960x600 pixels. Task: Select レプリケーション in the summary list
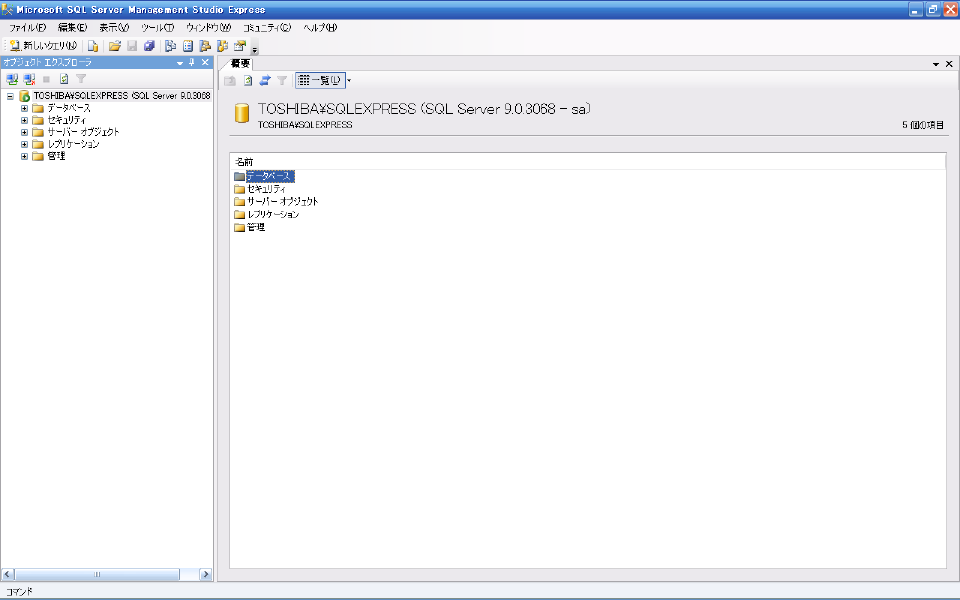[272, 214]
